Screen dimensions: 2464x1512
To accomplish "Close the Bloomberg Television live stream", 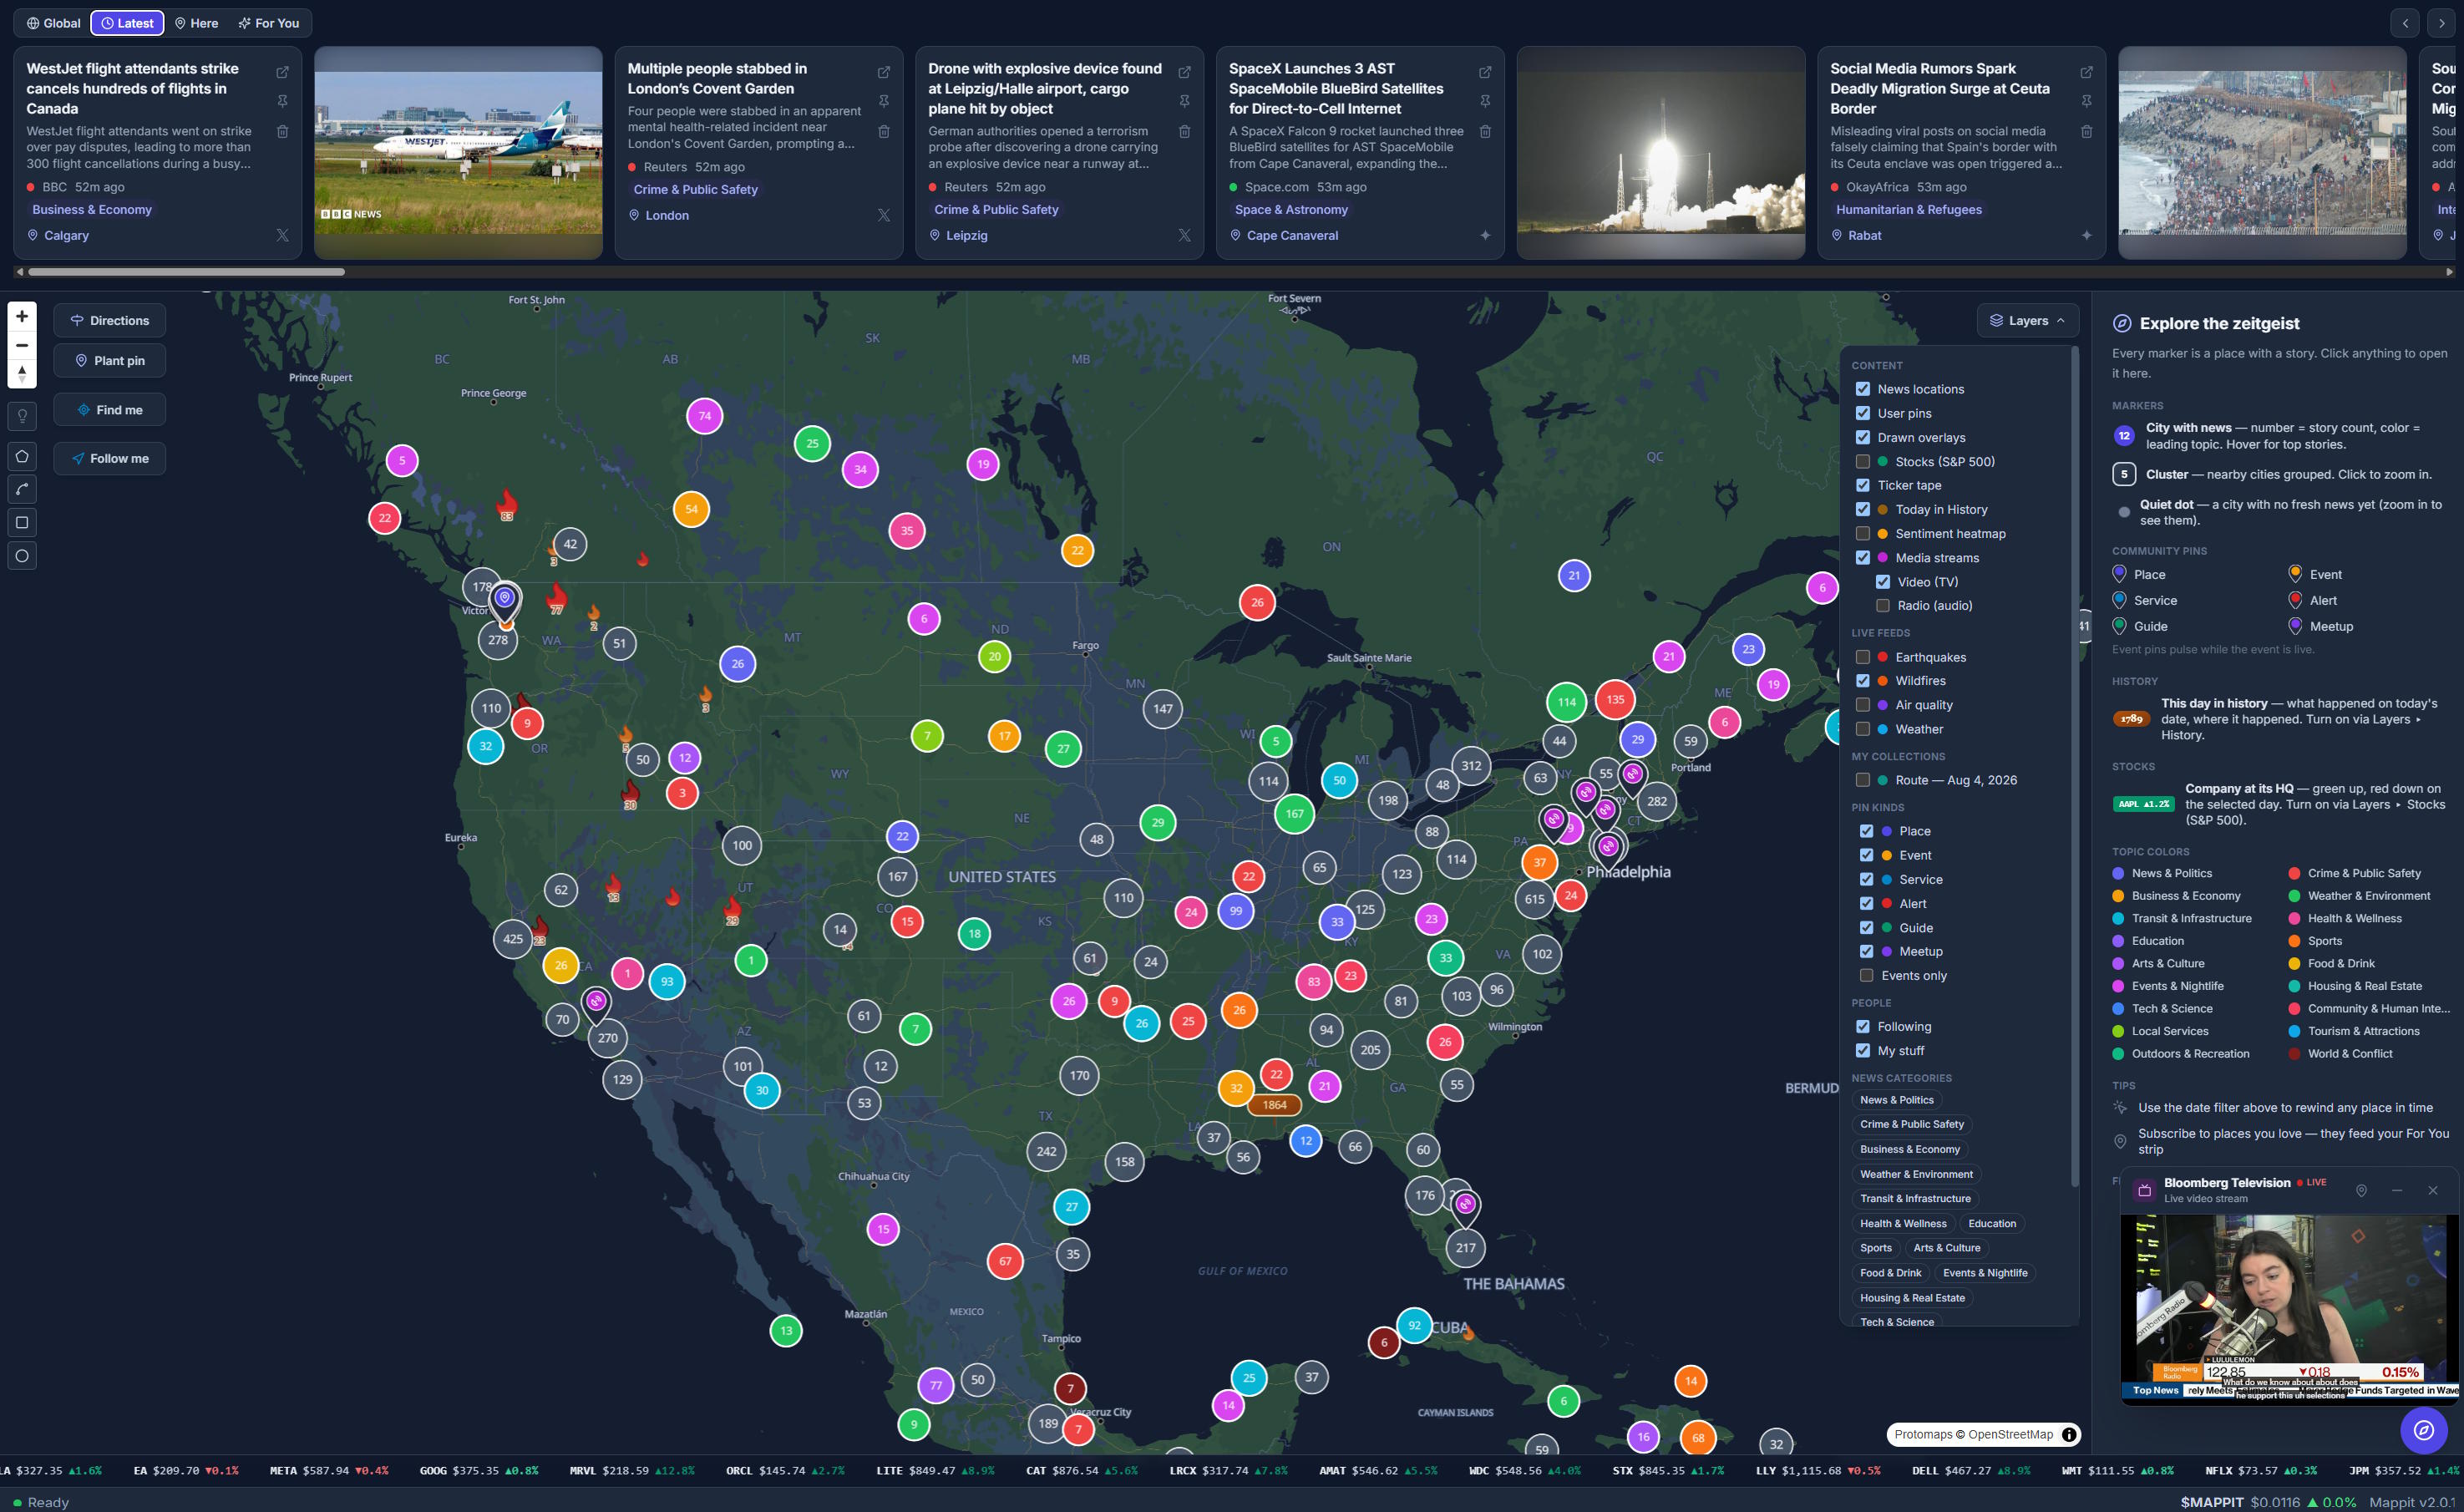I will [x=2433, y=1190].
